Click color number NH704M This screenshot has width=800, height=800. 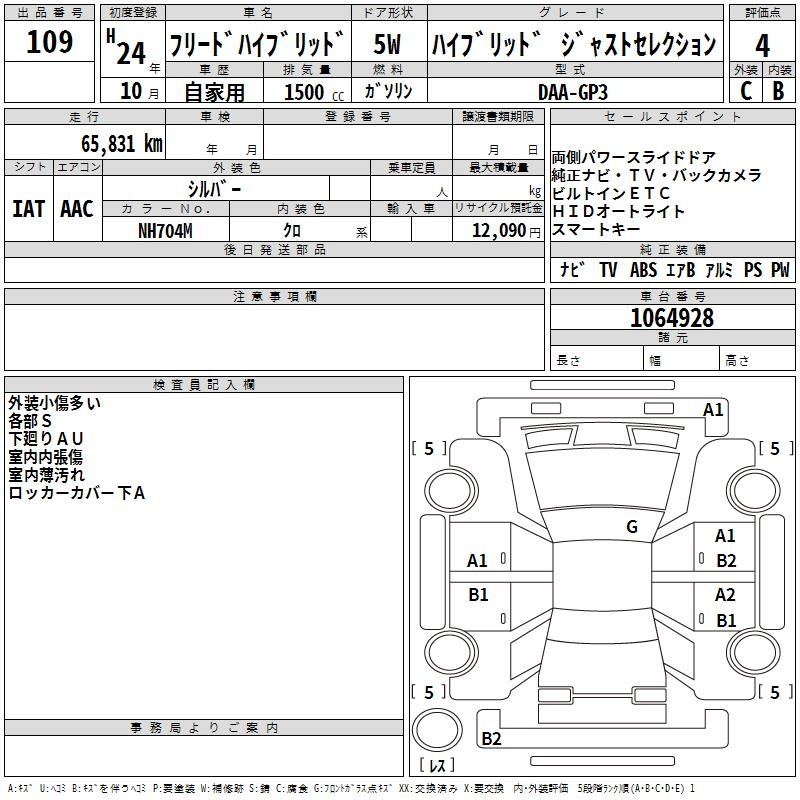[x=165, y=231]
